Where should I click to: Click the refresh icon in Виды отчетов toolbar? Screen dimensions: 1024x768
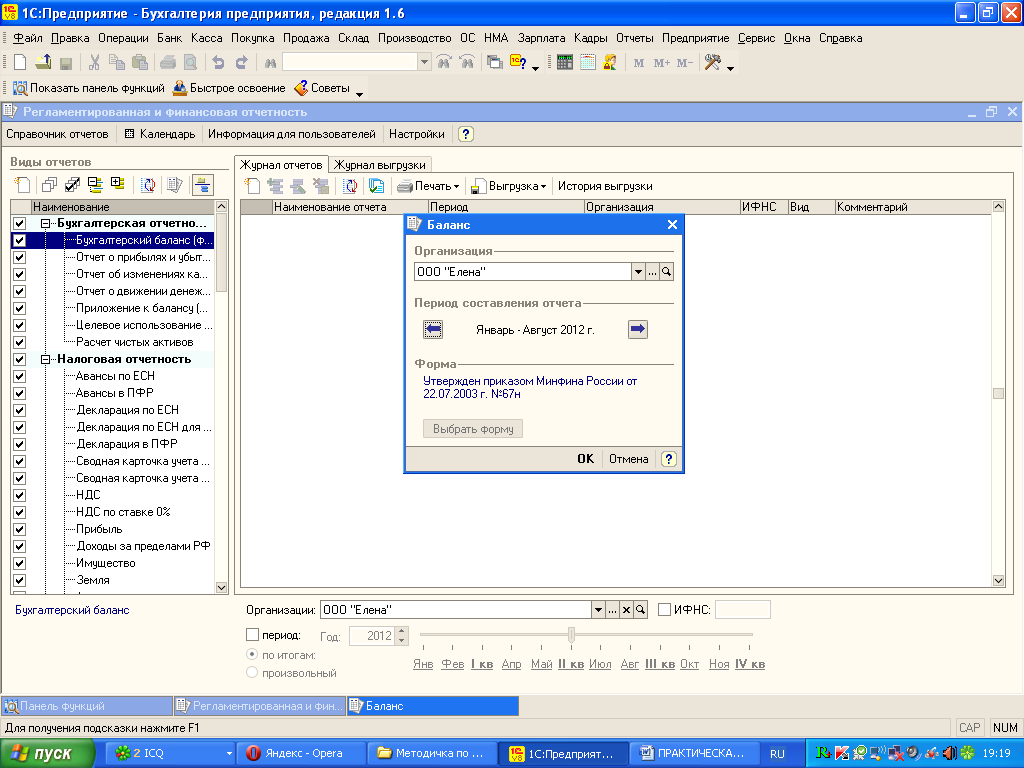point(149,185)
